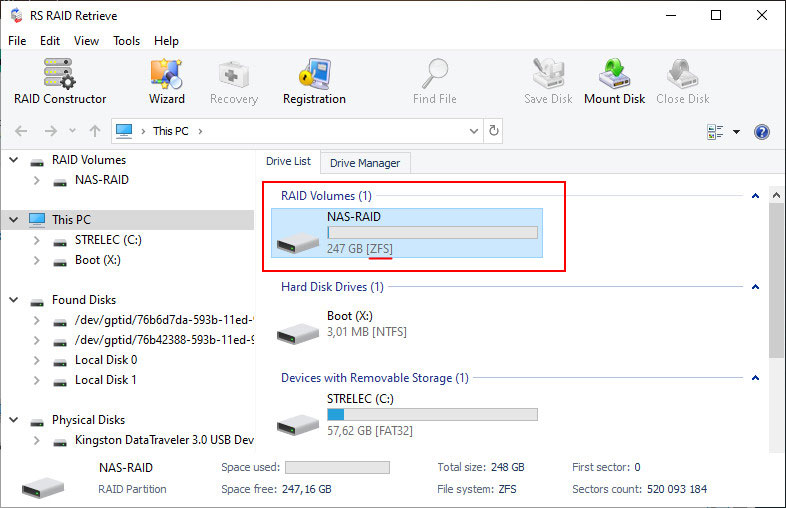Expand the NAS-RAID tree node
This screenshot has width=786, height=508.
click(36, 180)
